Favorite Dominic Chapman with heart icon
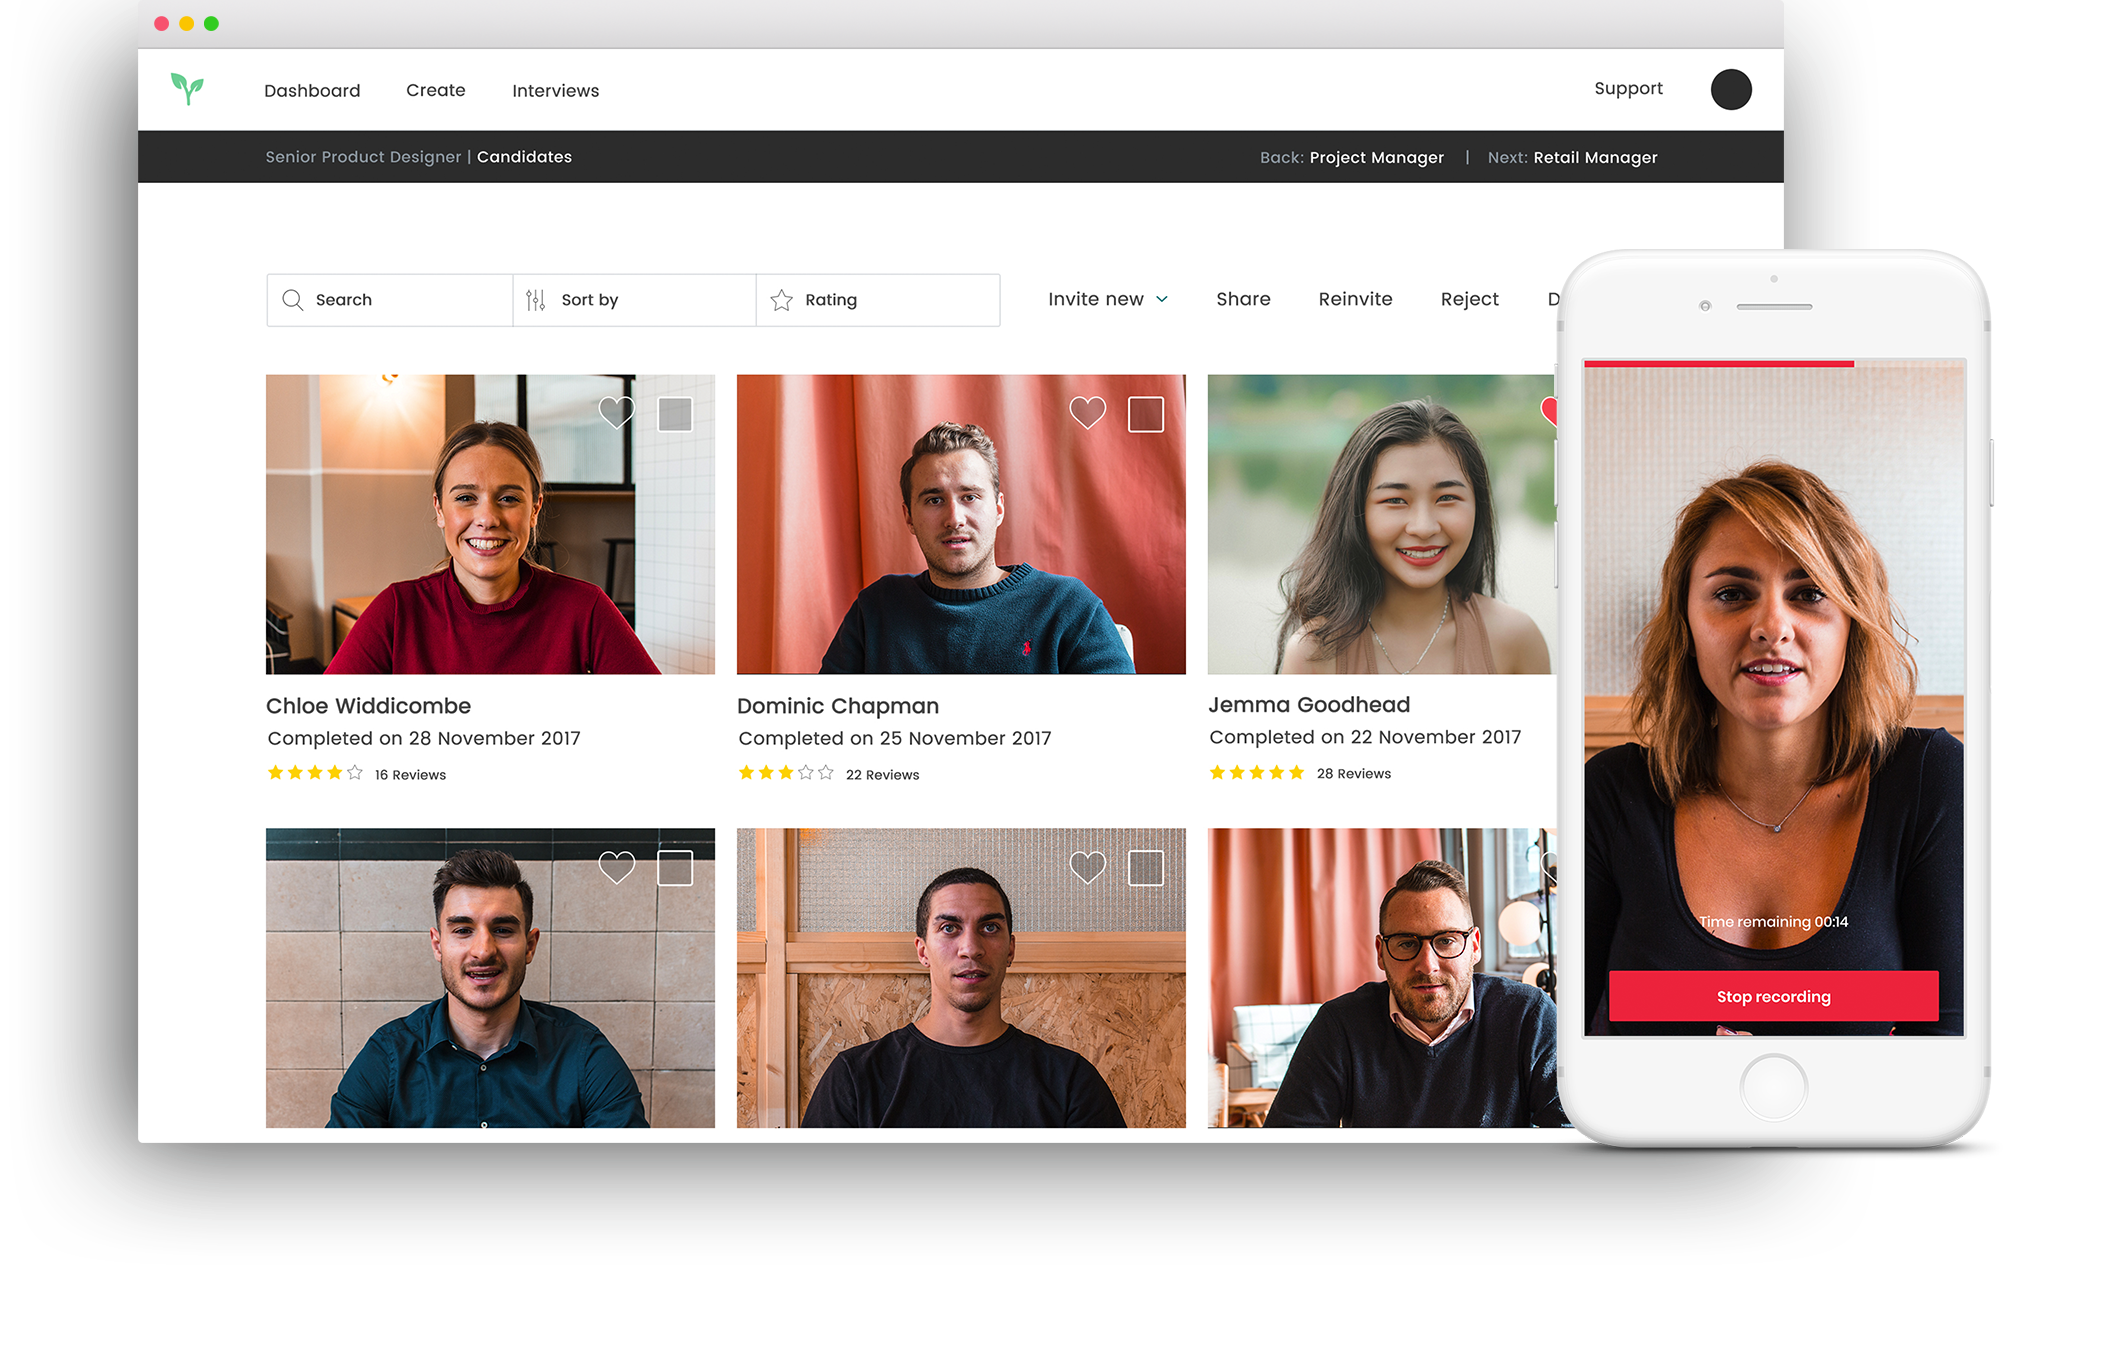The width and height of the screenshot is (2109, 1351). 1087,412
